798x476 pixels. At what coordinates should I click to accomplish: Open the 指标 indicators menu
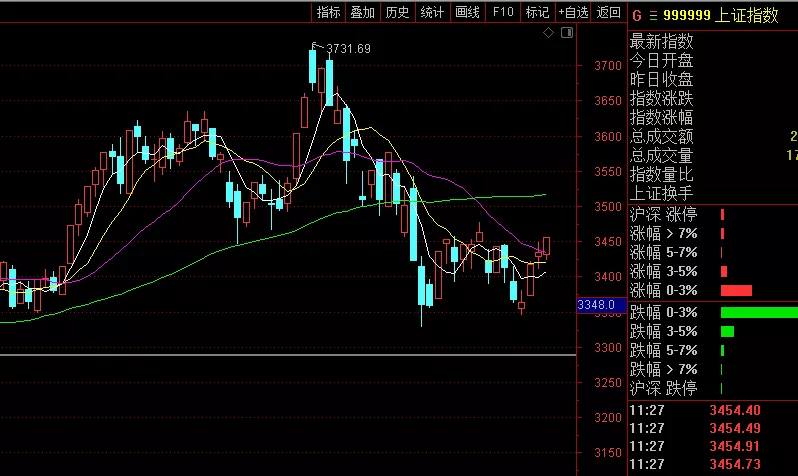pyautogui.click(x=328, y=12)
